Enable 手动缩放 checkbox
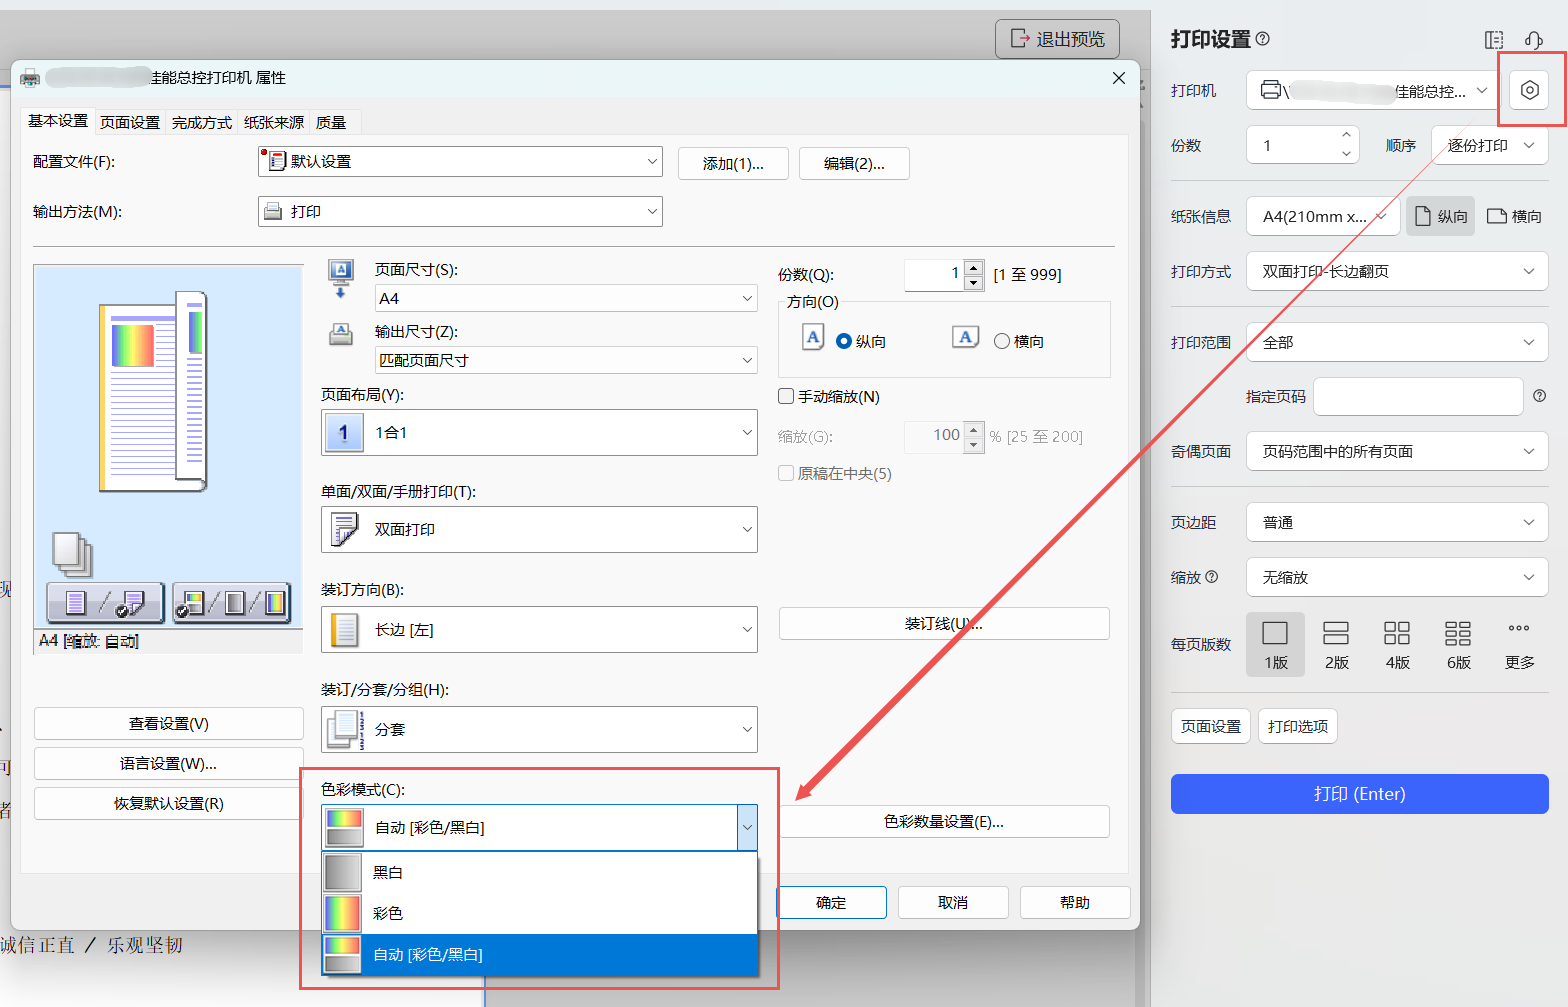The image size is (1568, 1007). point(786,396)
